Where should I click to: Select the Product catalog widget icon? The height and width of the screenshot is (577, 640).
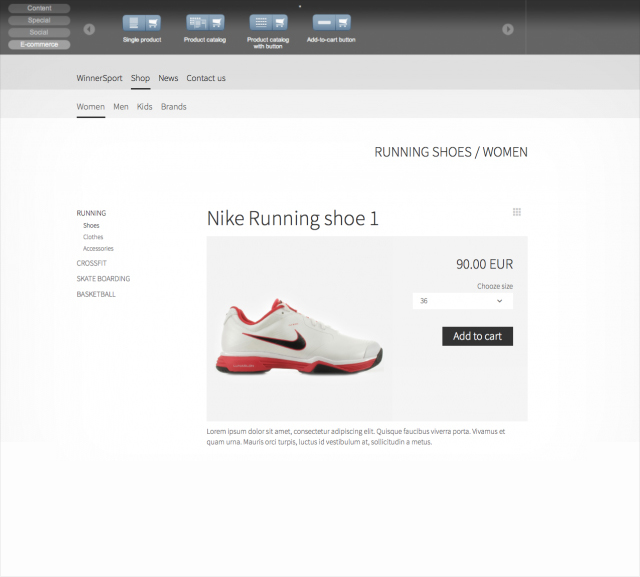click(205, 23)
